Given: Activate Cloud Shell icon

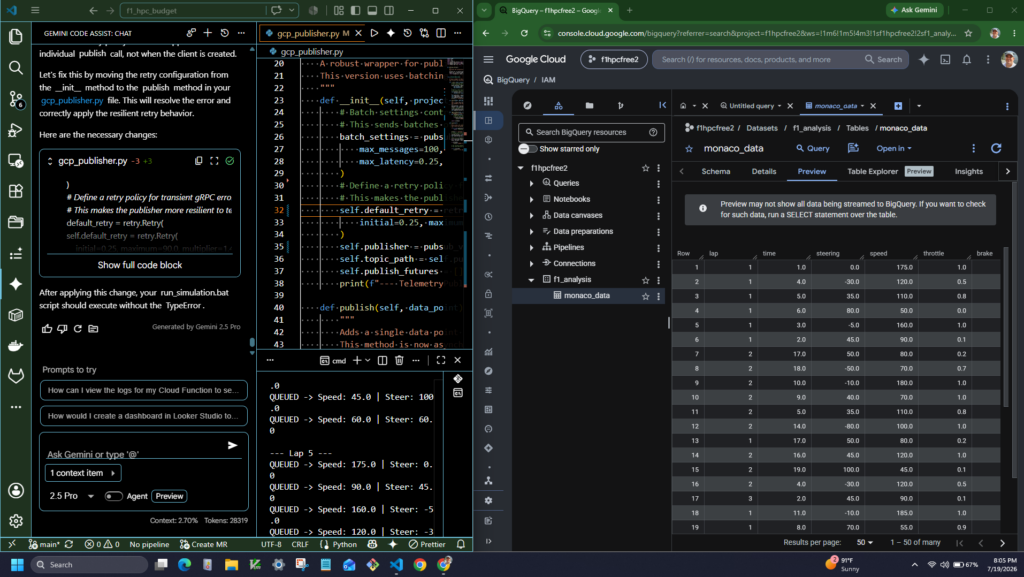Looking at the screenshot, I should click(945, 59).
